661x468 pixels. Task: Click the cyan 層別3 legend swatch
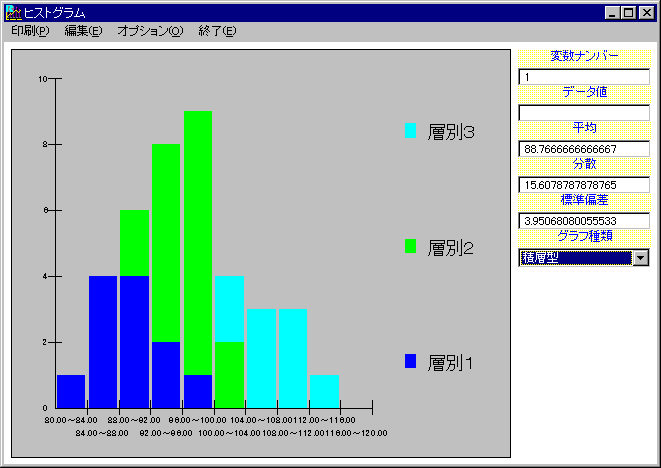[x=411, y=130]
